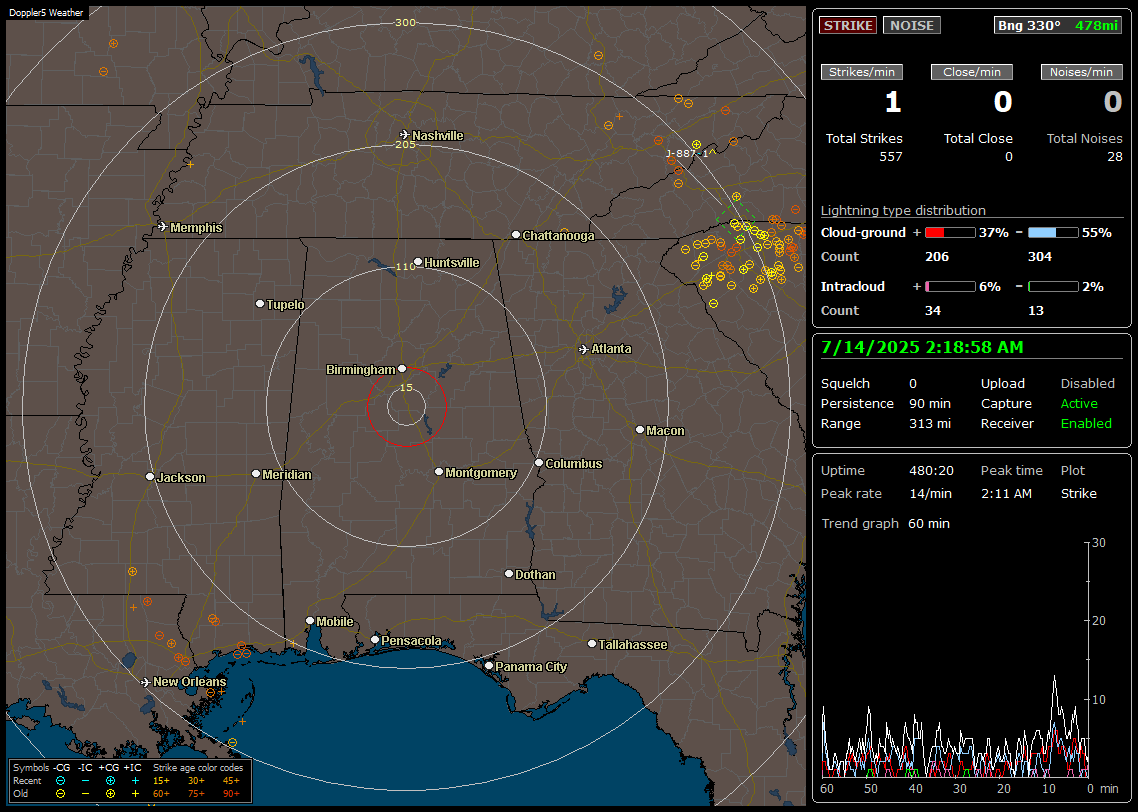Click the Strikes/min label box
This screenshot has height=812, width=1138.
pyautogui.click(x=861, y=72)
